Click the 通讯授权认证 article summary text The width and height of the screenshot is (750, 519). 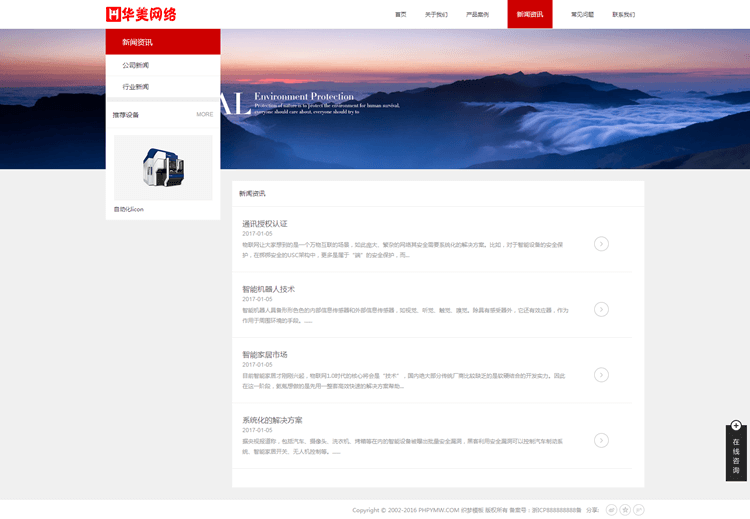pos(402,250)
